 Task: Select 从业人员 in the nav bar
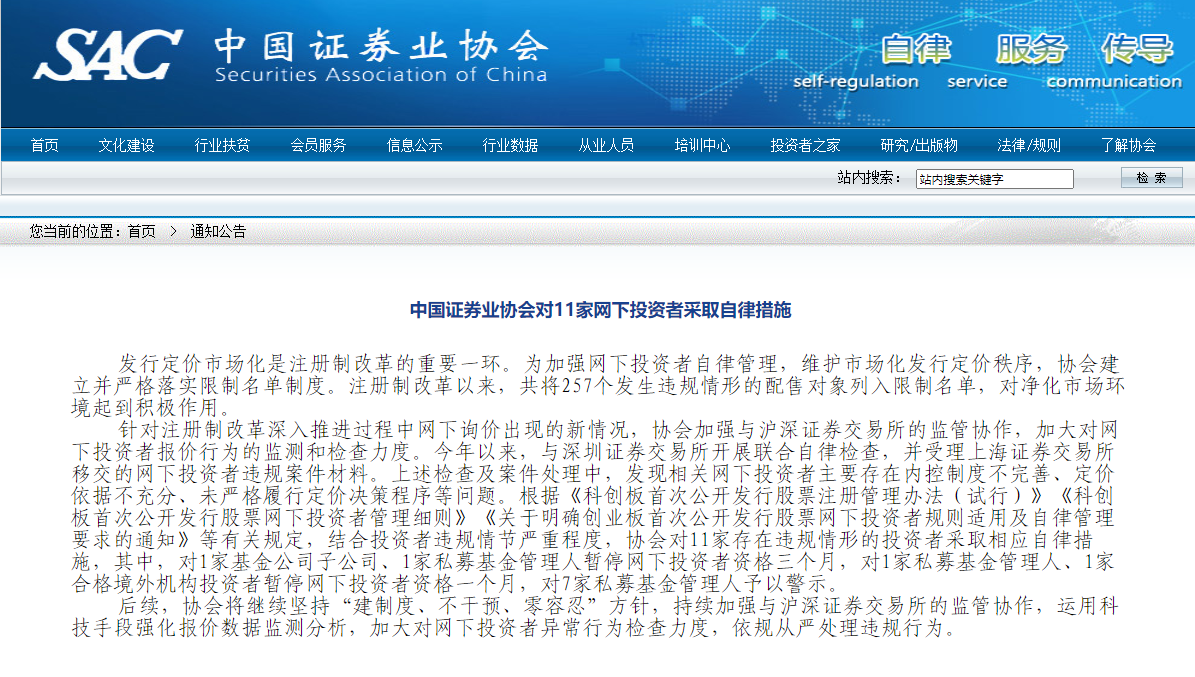[x=606, y=145]
